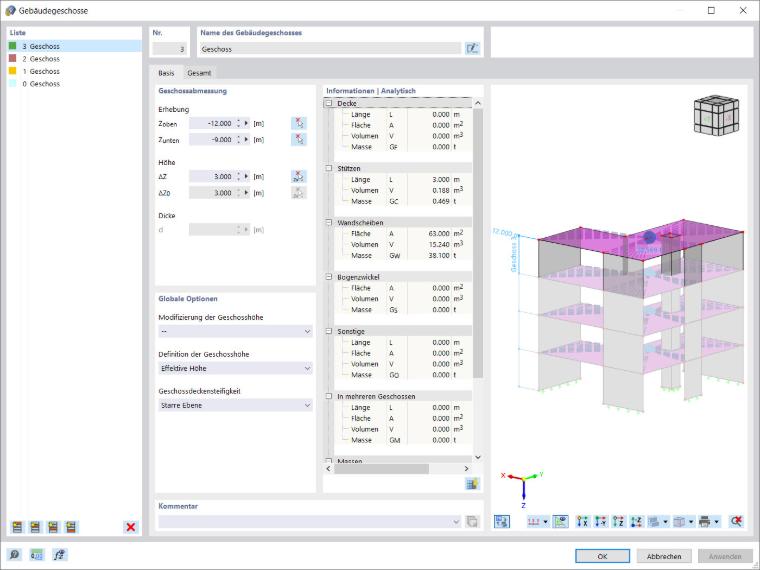760x570 pixels.
Task: Select 2 Geschoss in the list
Action: 74,59
